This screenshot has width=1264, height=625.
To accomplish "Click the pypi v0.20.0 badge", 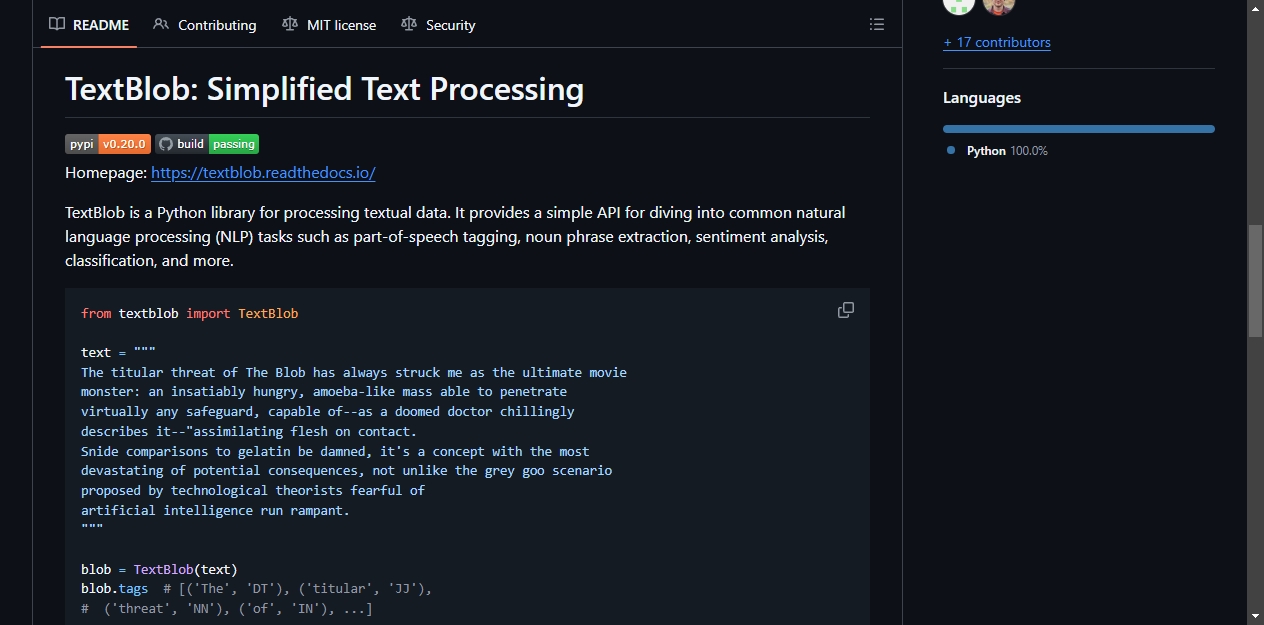I will coord(108,144).
